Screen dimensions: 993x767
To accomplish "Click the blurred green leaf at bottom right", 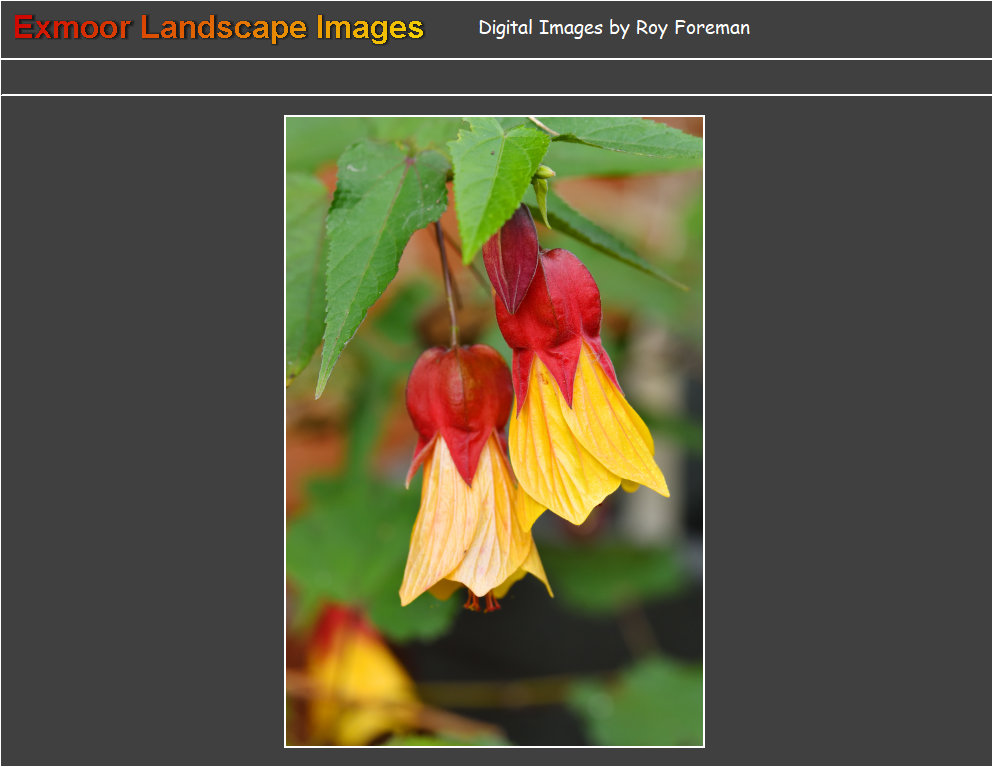I will (640, 705).
